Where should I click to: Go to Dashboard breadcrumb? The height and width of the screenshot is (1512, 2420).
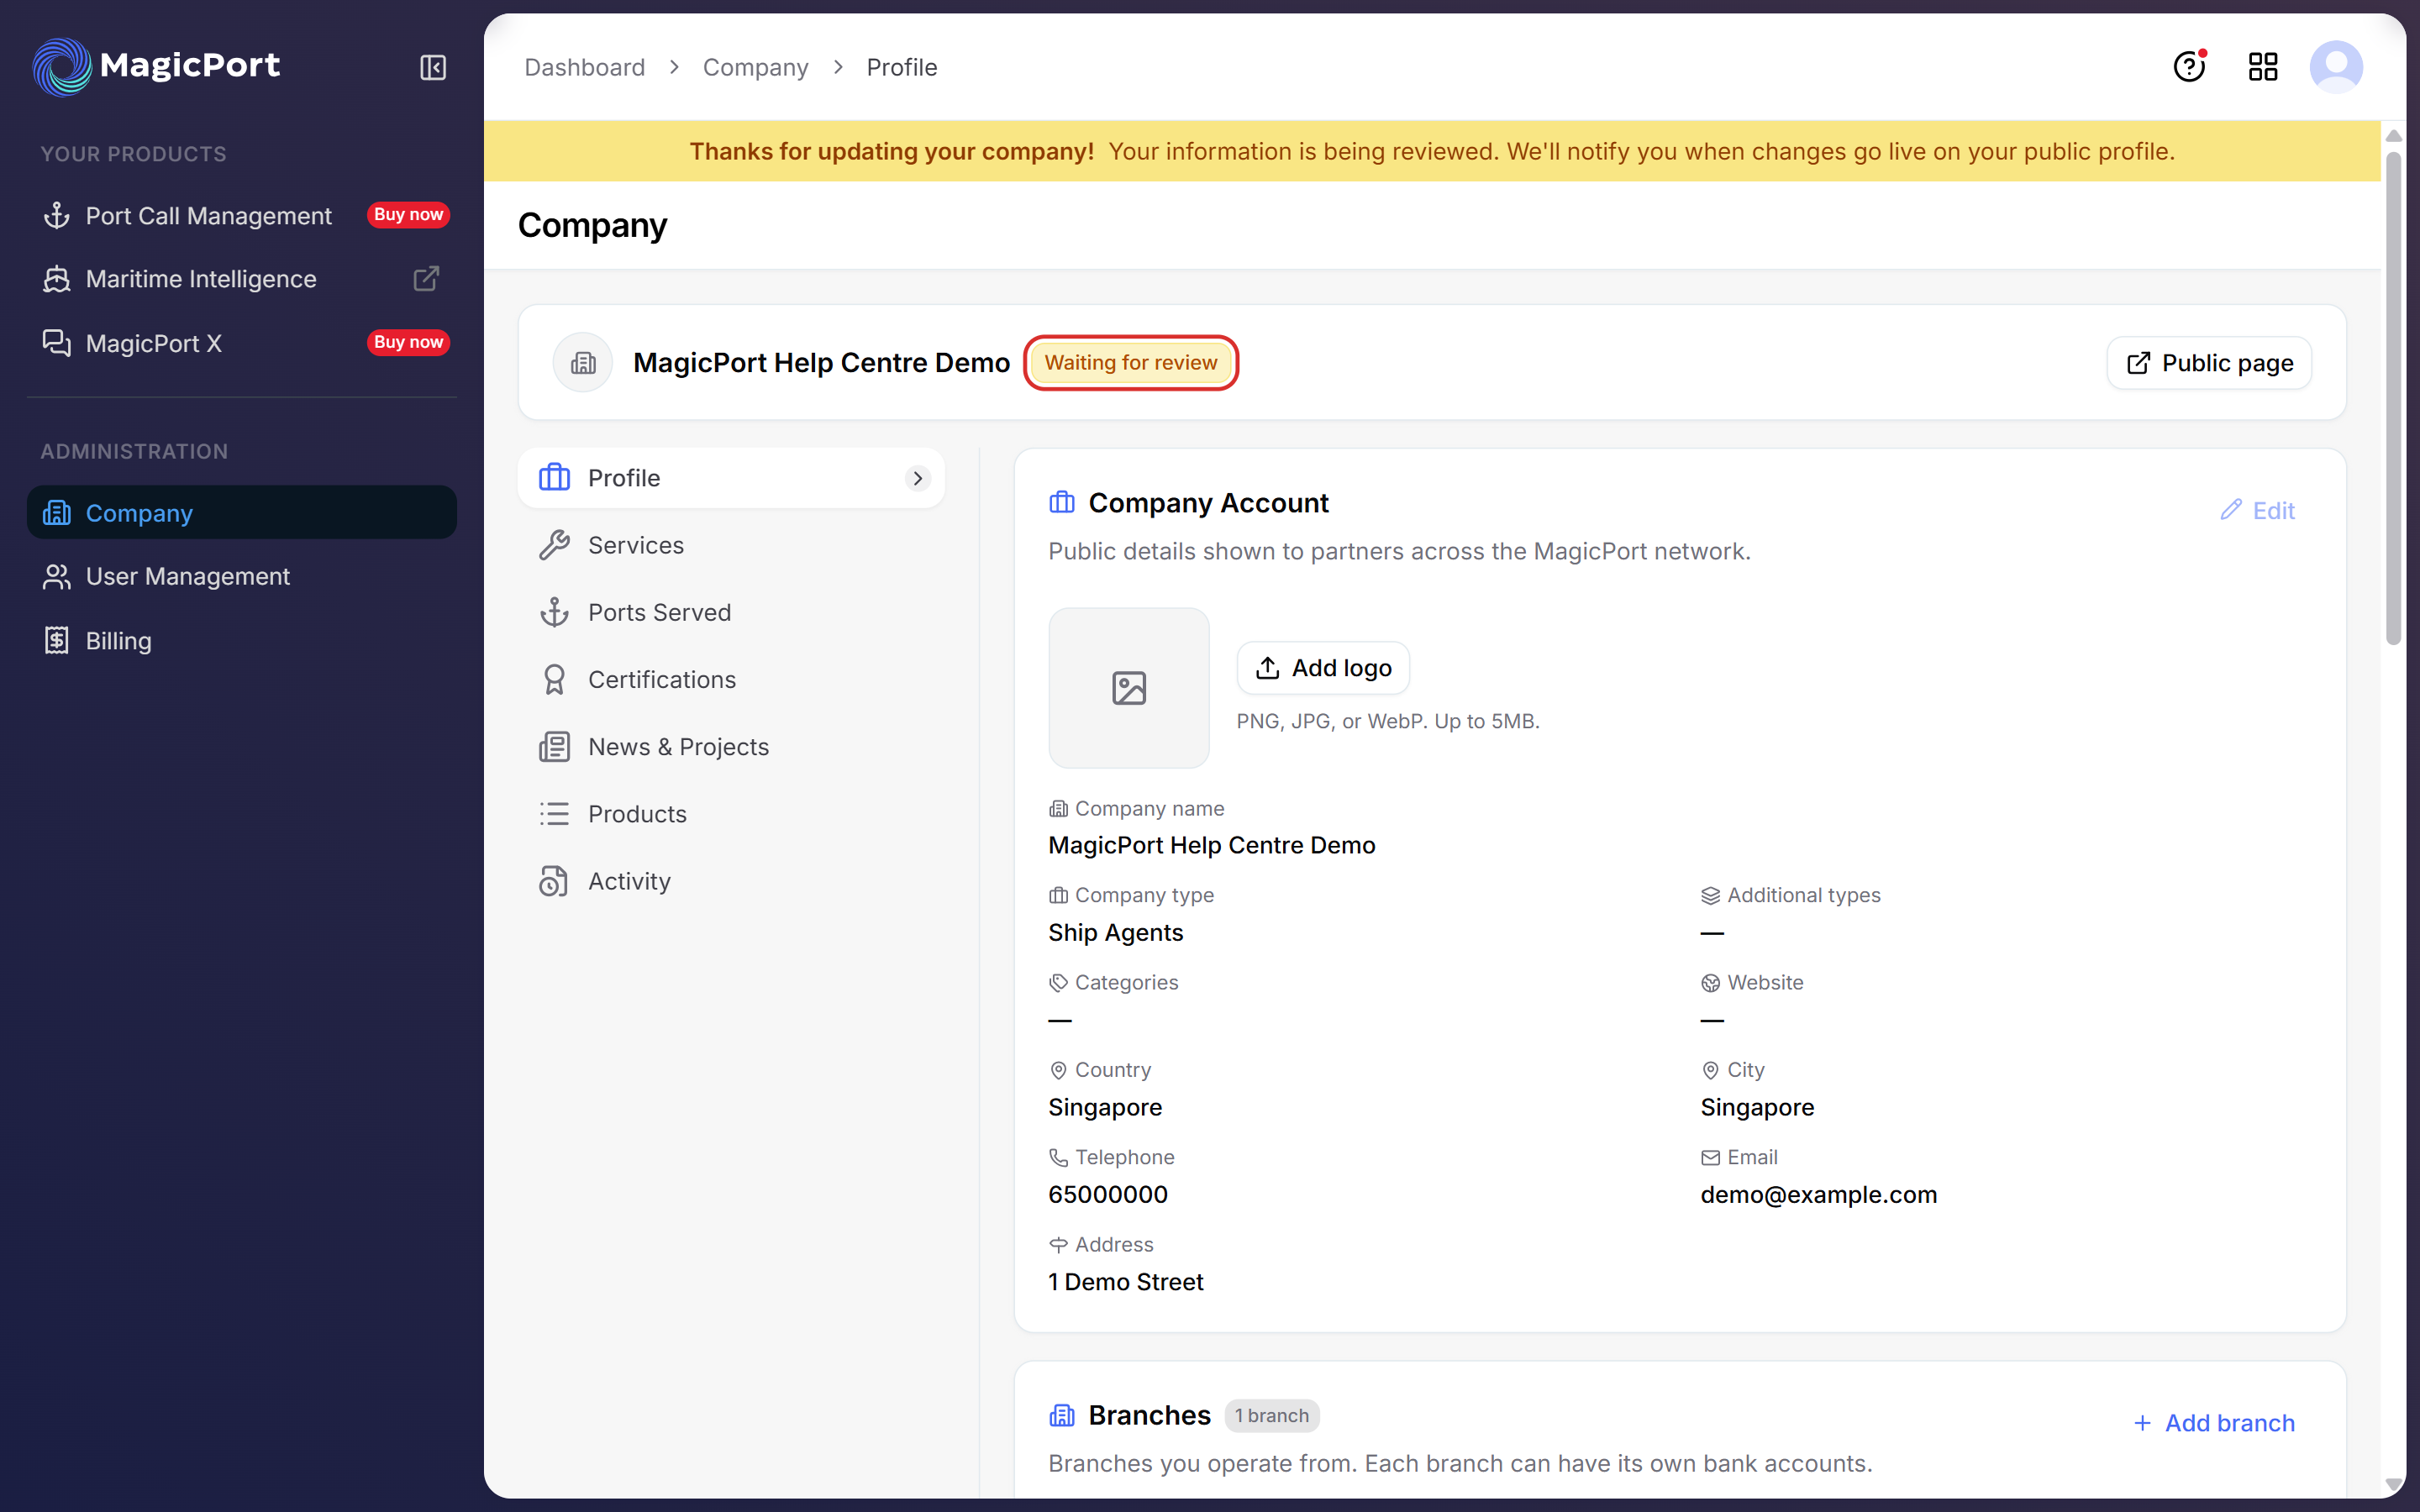pyautogui.click(x=584, y=67)
